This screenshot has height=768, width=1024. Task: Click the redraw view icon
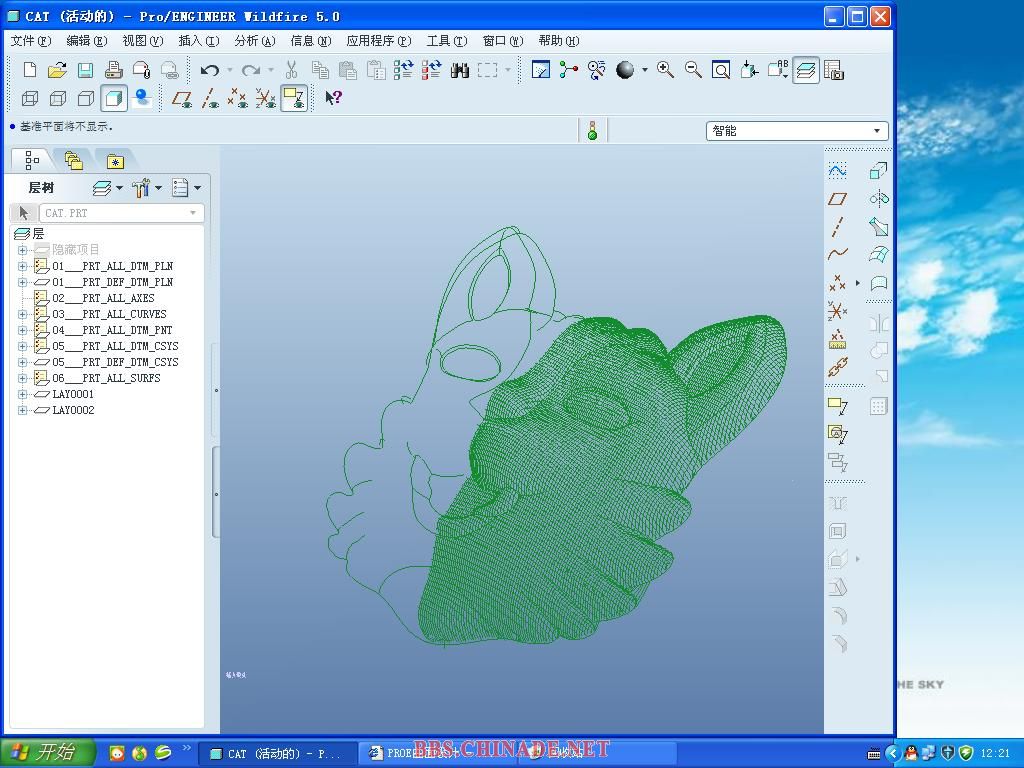point(540,70)
